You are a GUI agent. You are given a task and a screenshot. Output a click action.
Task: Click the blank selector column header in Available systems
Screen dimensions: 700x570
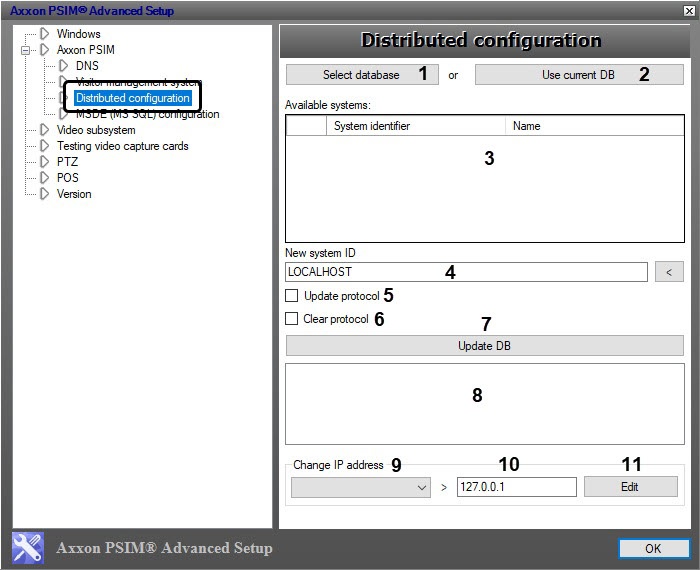[x=306, y=126]
